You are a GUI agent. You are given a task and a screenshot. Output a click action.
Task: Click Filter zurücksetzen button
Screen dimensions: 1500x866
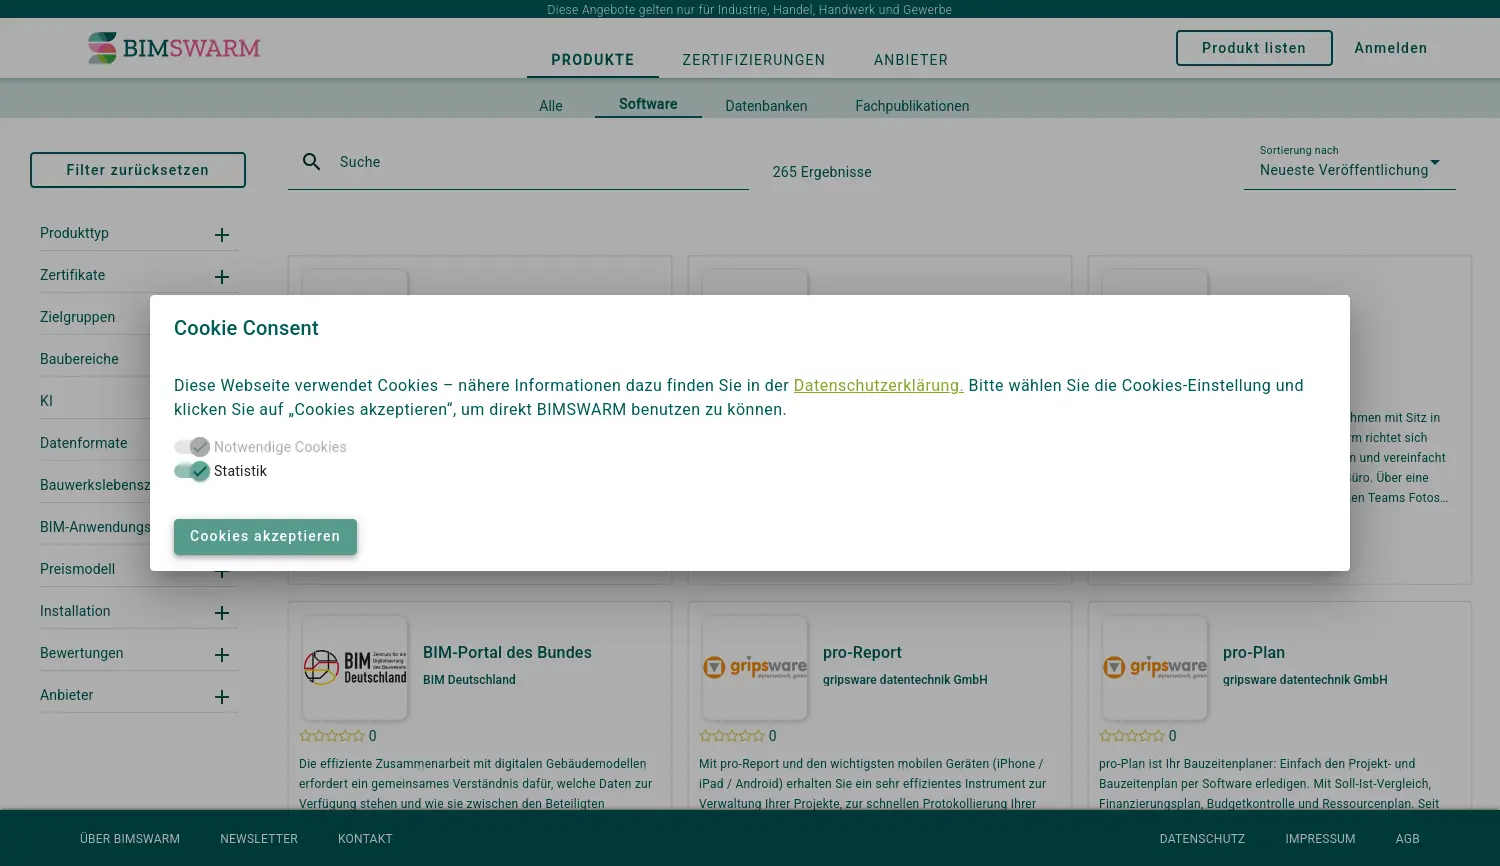138,170
